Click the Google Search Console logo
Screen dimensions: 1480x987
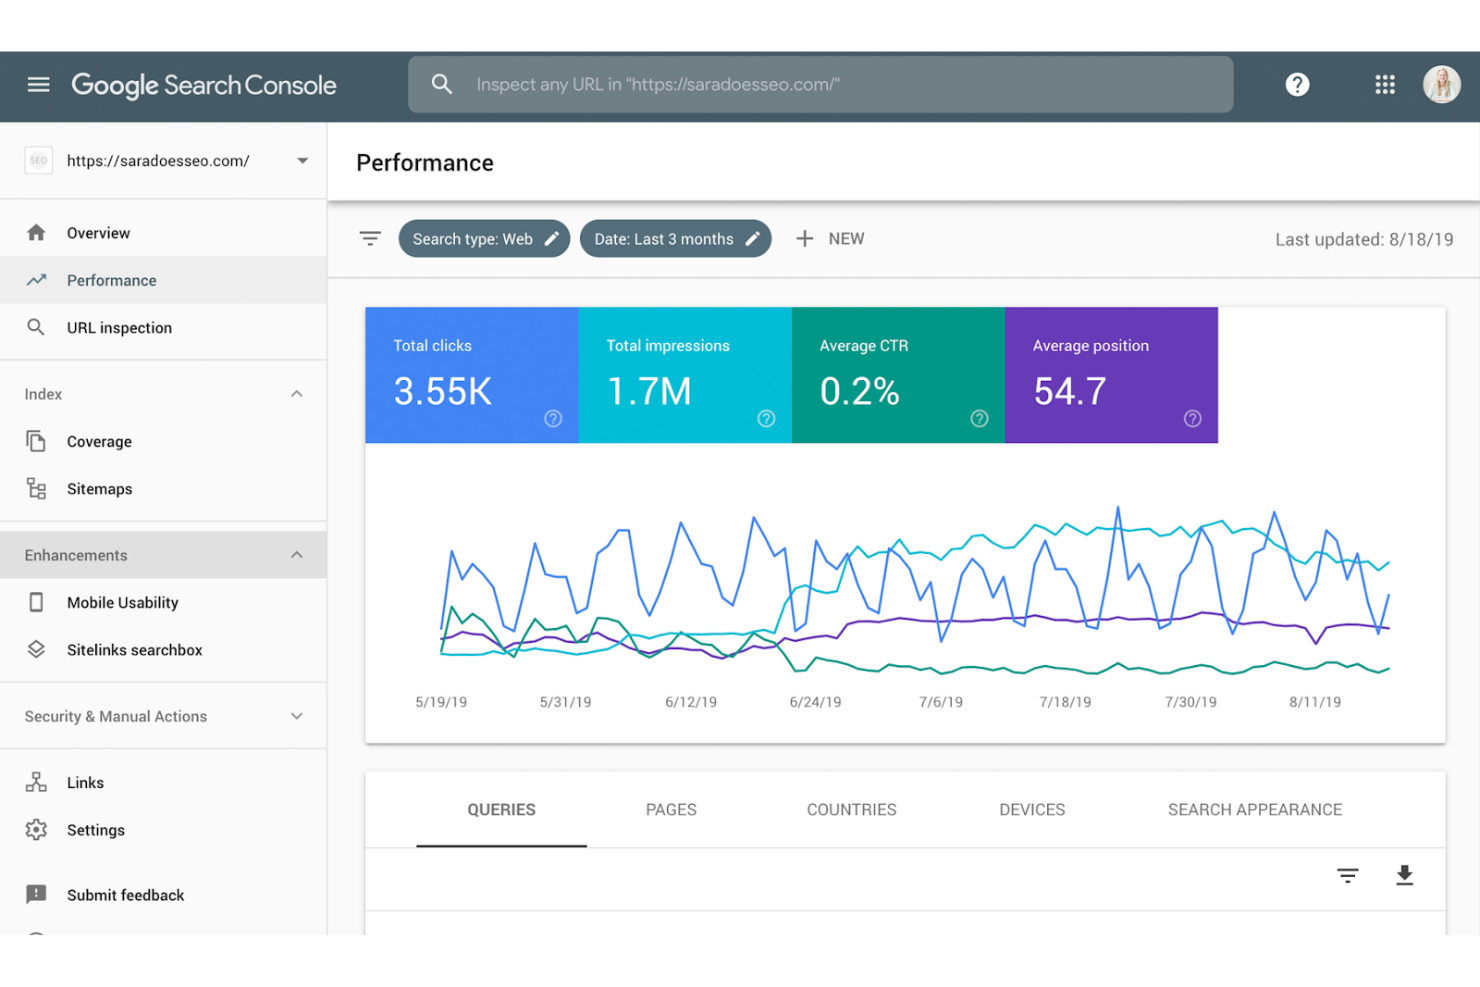pos(204,85)
